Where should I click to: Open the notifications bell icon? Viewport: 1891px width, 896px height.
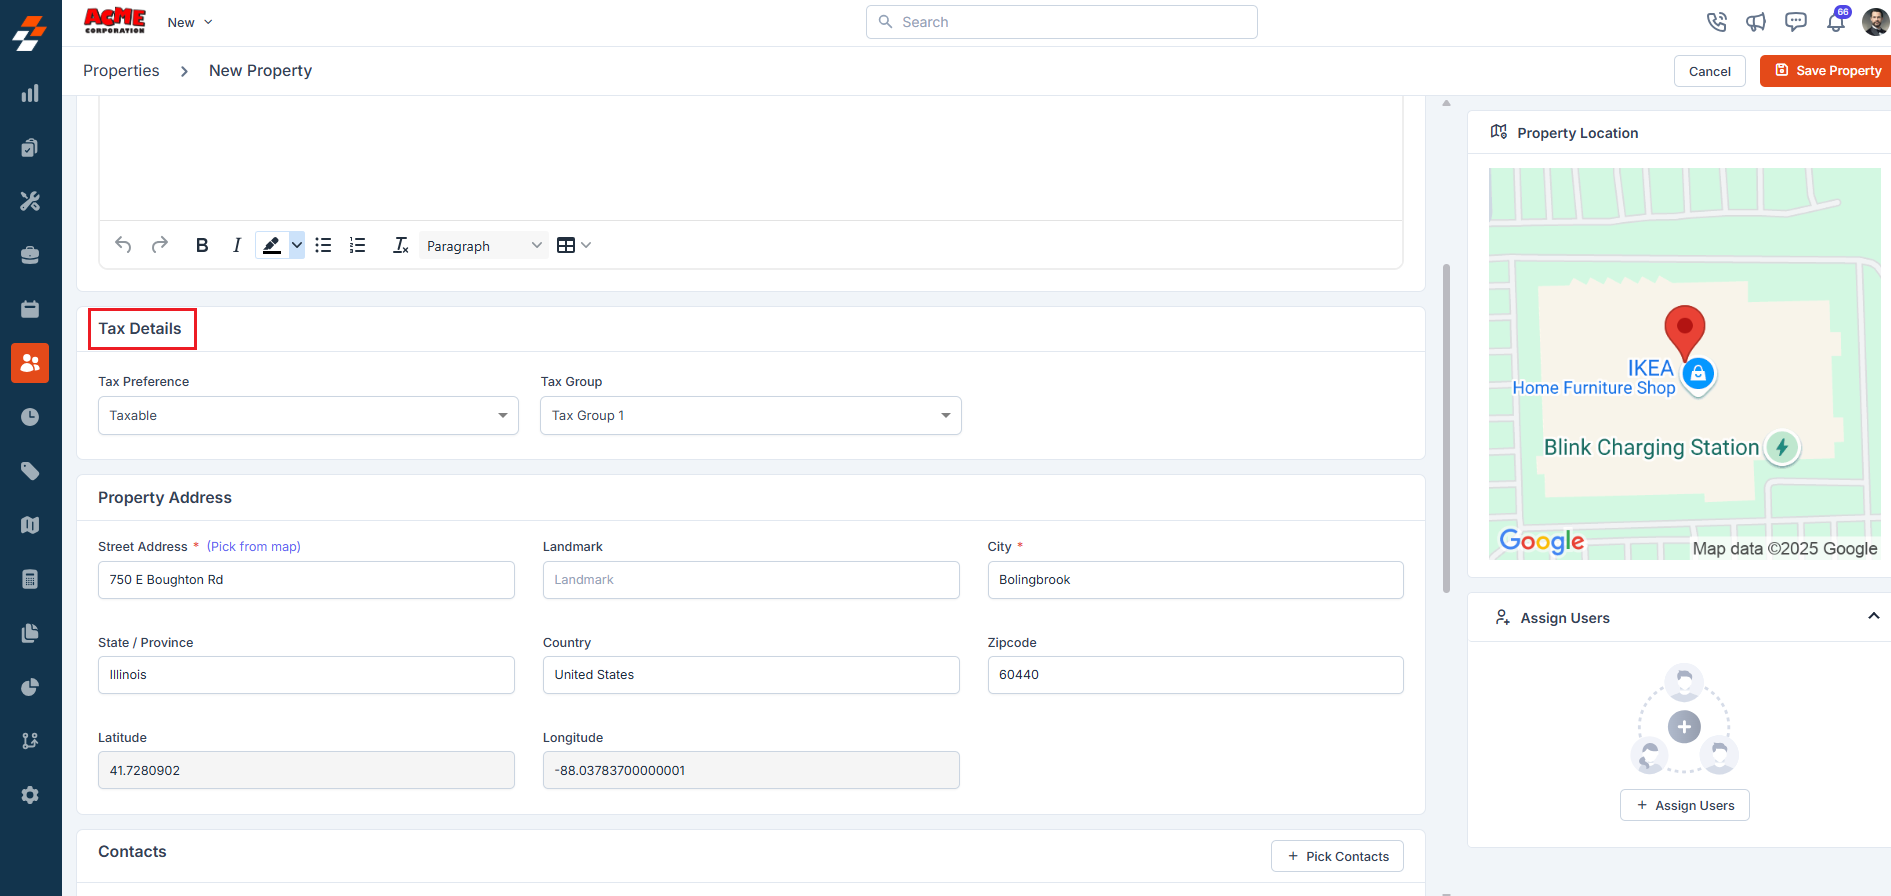pyautogui.click(x=1836, y=22)
